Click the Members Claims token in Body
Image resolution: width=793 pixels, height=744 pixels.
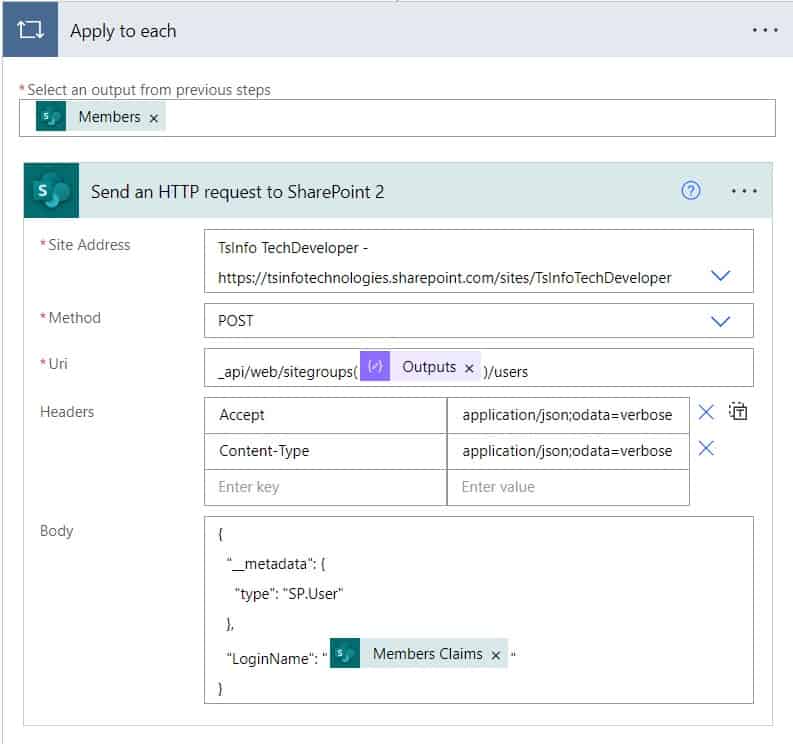tap(419, 653)
